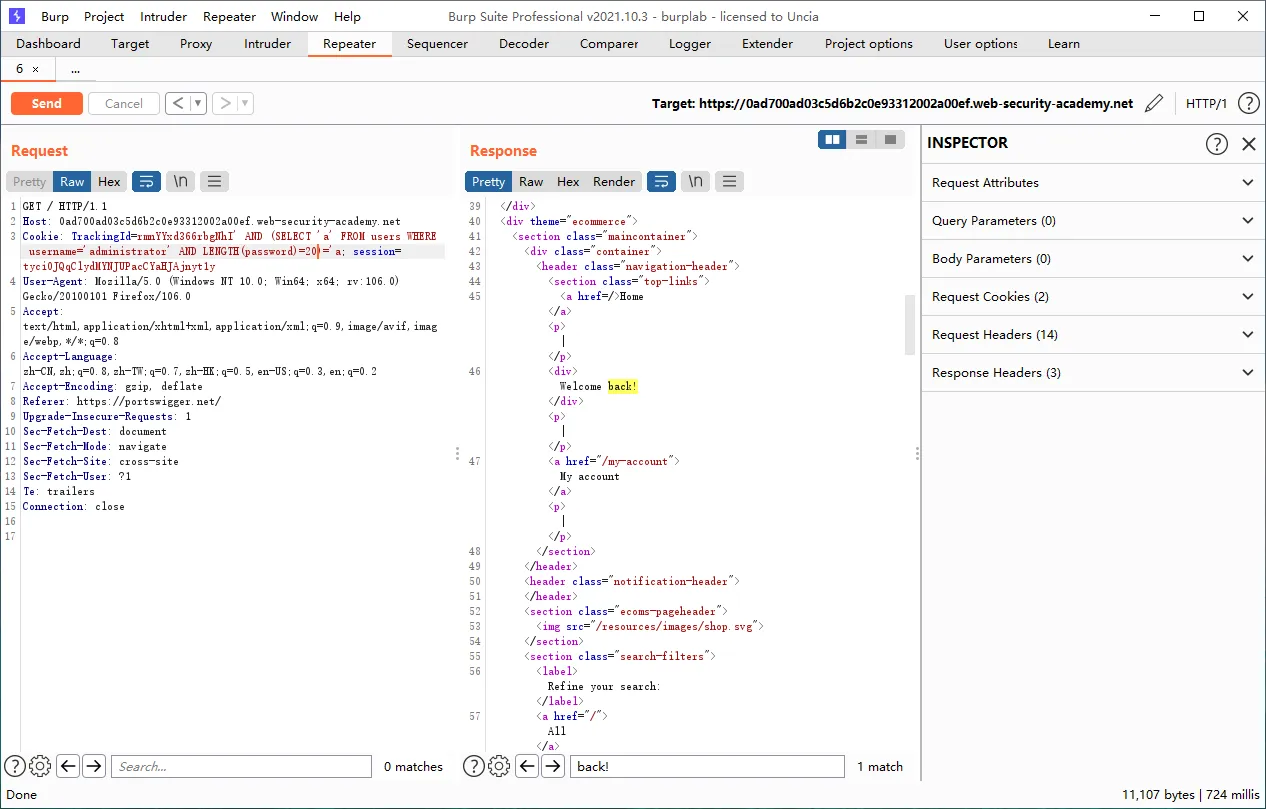
Task: Open back history dropdown arrow
Action: (198, 103)
